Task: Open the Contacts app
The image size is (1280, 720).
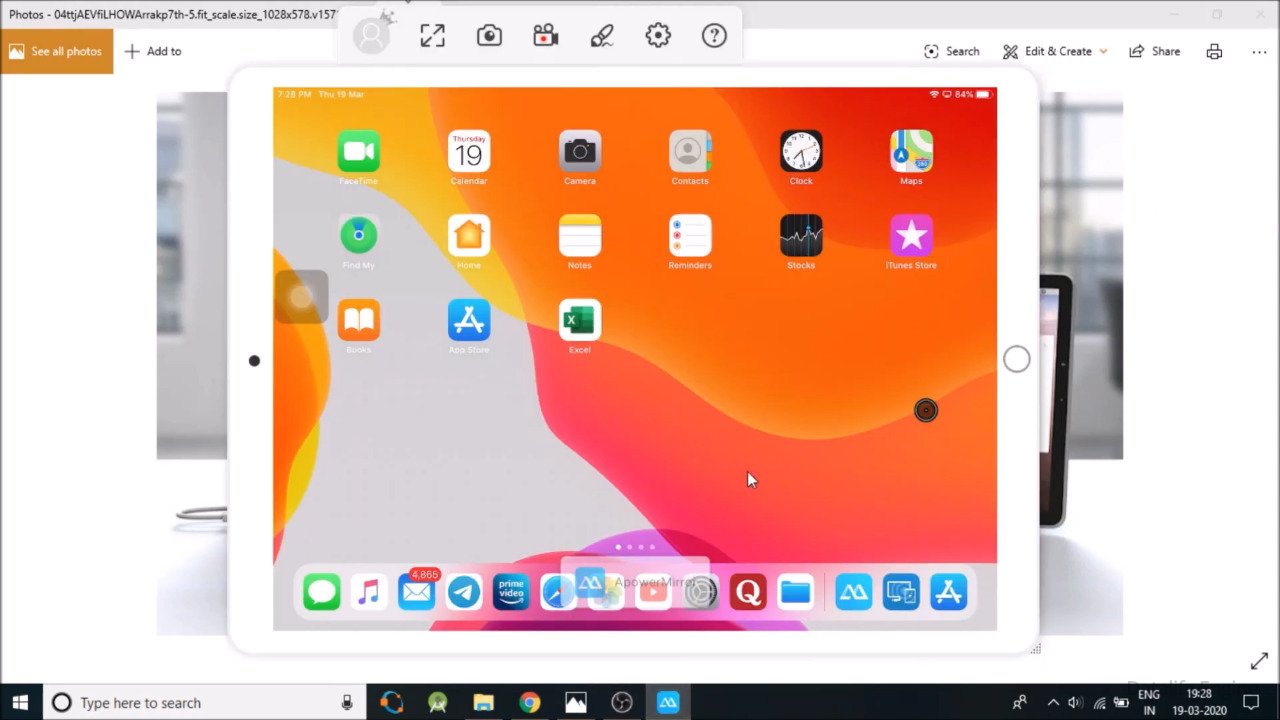Action: pyautogui.click(x=690, y=152)
